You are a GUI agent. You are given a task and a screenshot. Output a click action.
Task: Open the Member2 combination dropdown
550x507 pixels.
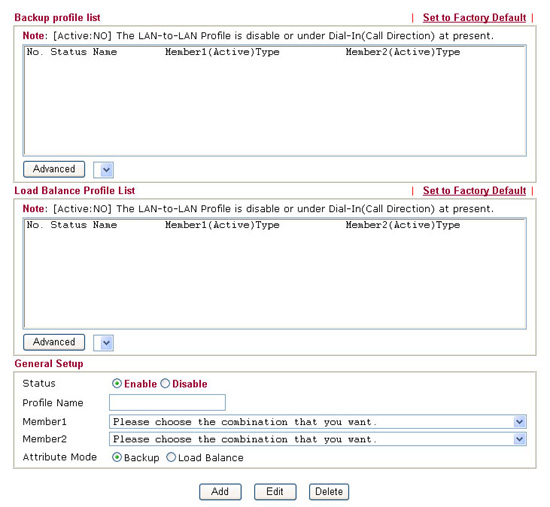coord(318,439)
